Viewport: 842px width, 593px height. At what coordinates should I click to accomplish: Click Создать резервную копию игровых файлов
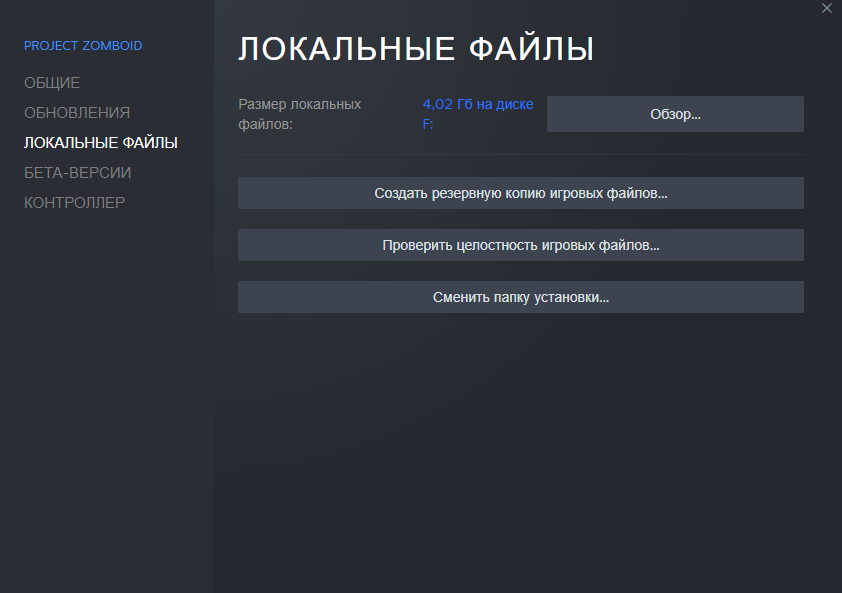coord(521,193)
